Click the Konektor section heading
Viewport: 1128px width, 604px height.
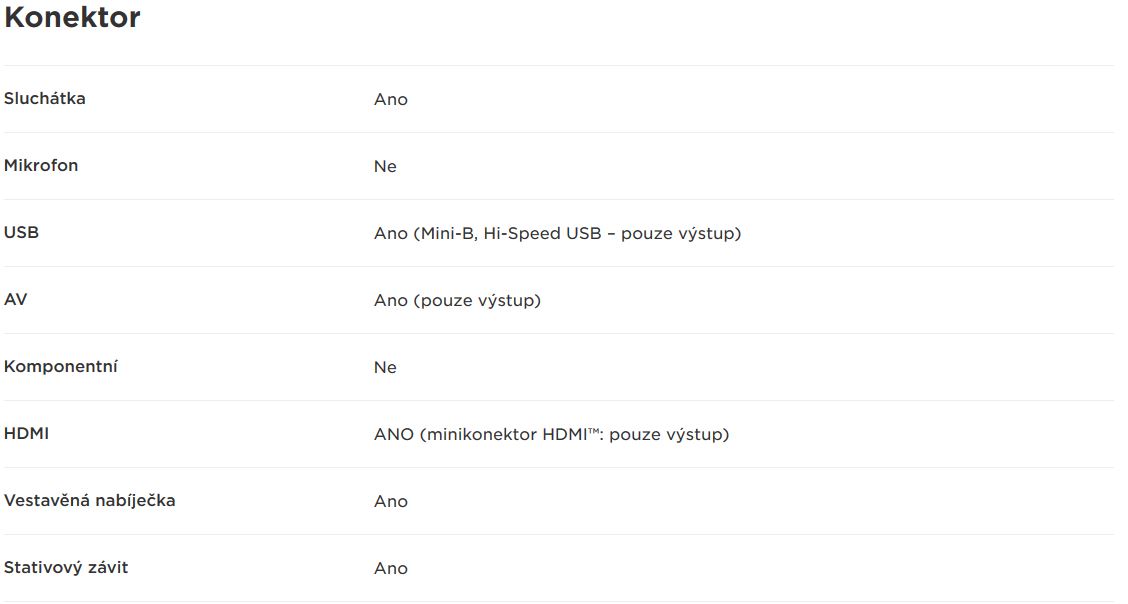[72, 17]
